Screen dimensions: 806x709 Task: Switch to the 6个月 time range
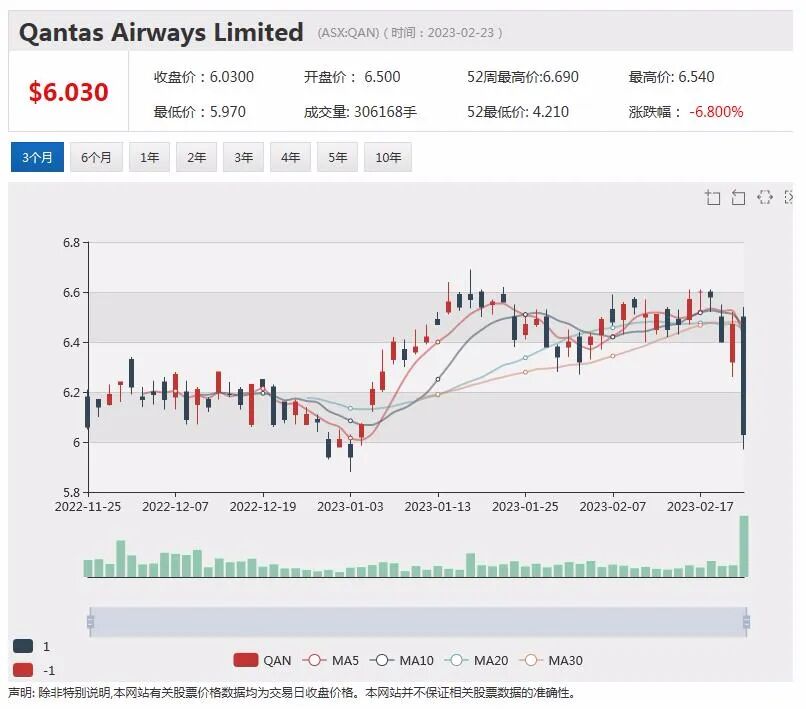click(x=96, y=157)
